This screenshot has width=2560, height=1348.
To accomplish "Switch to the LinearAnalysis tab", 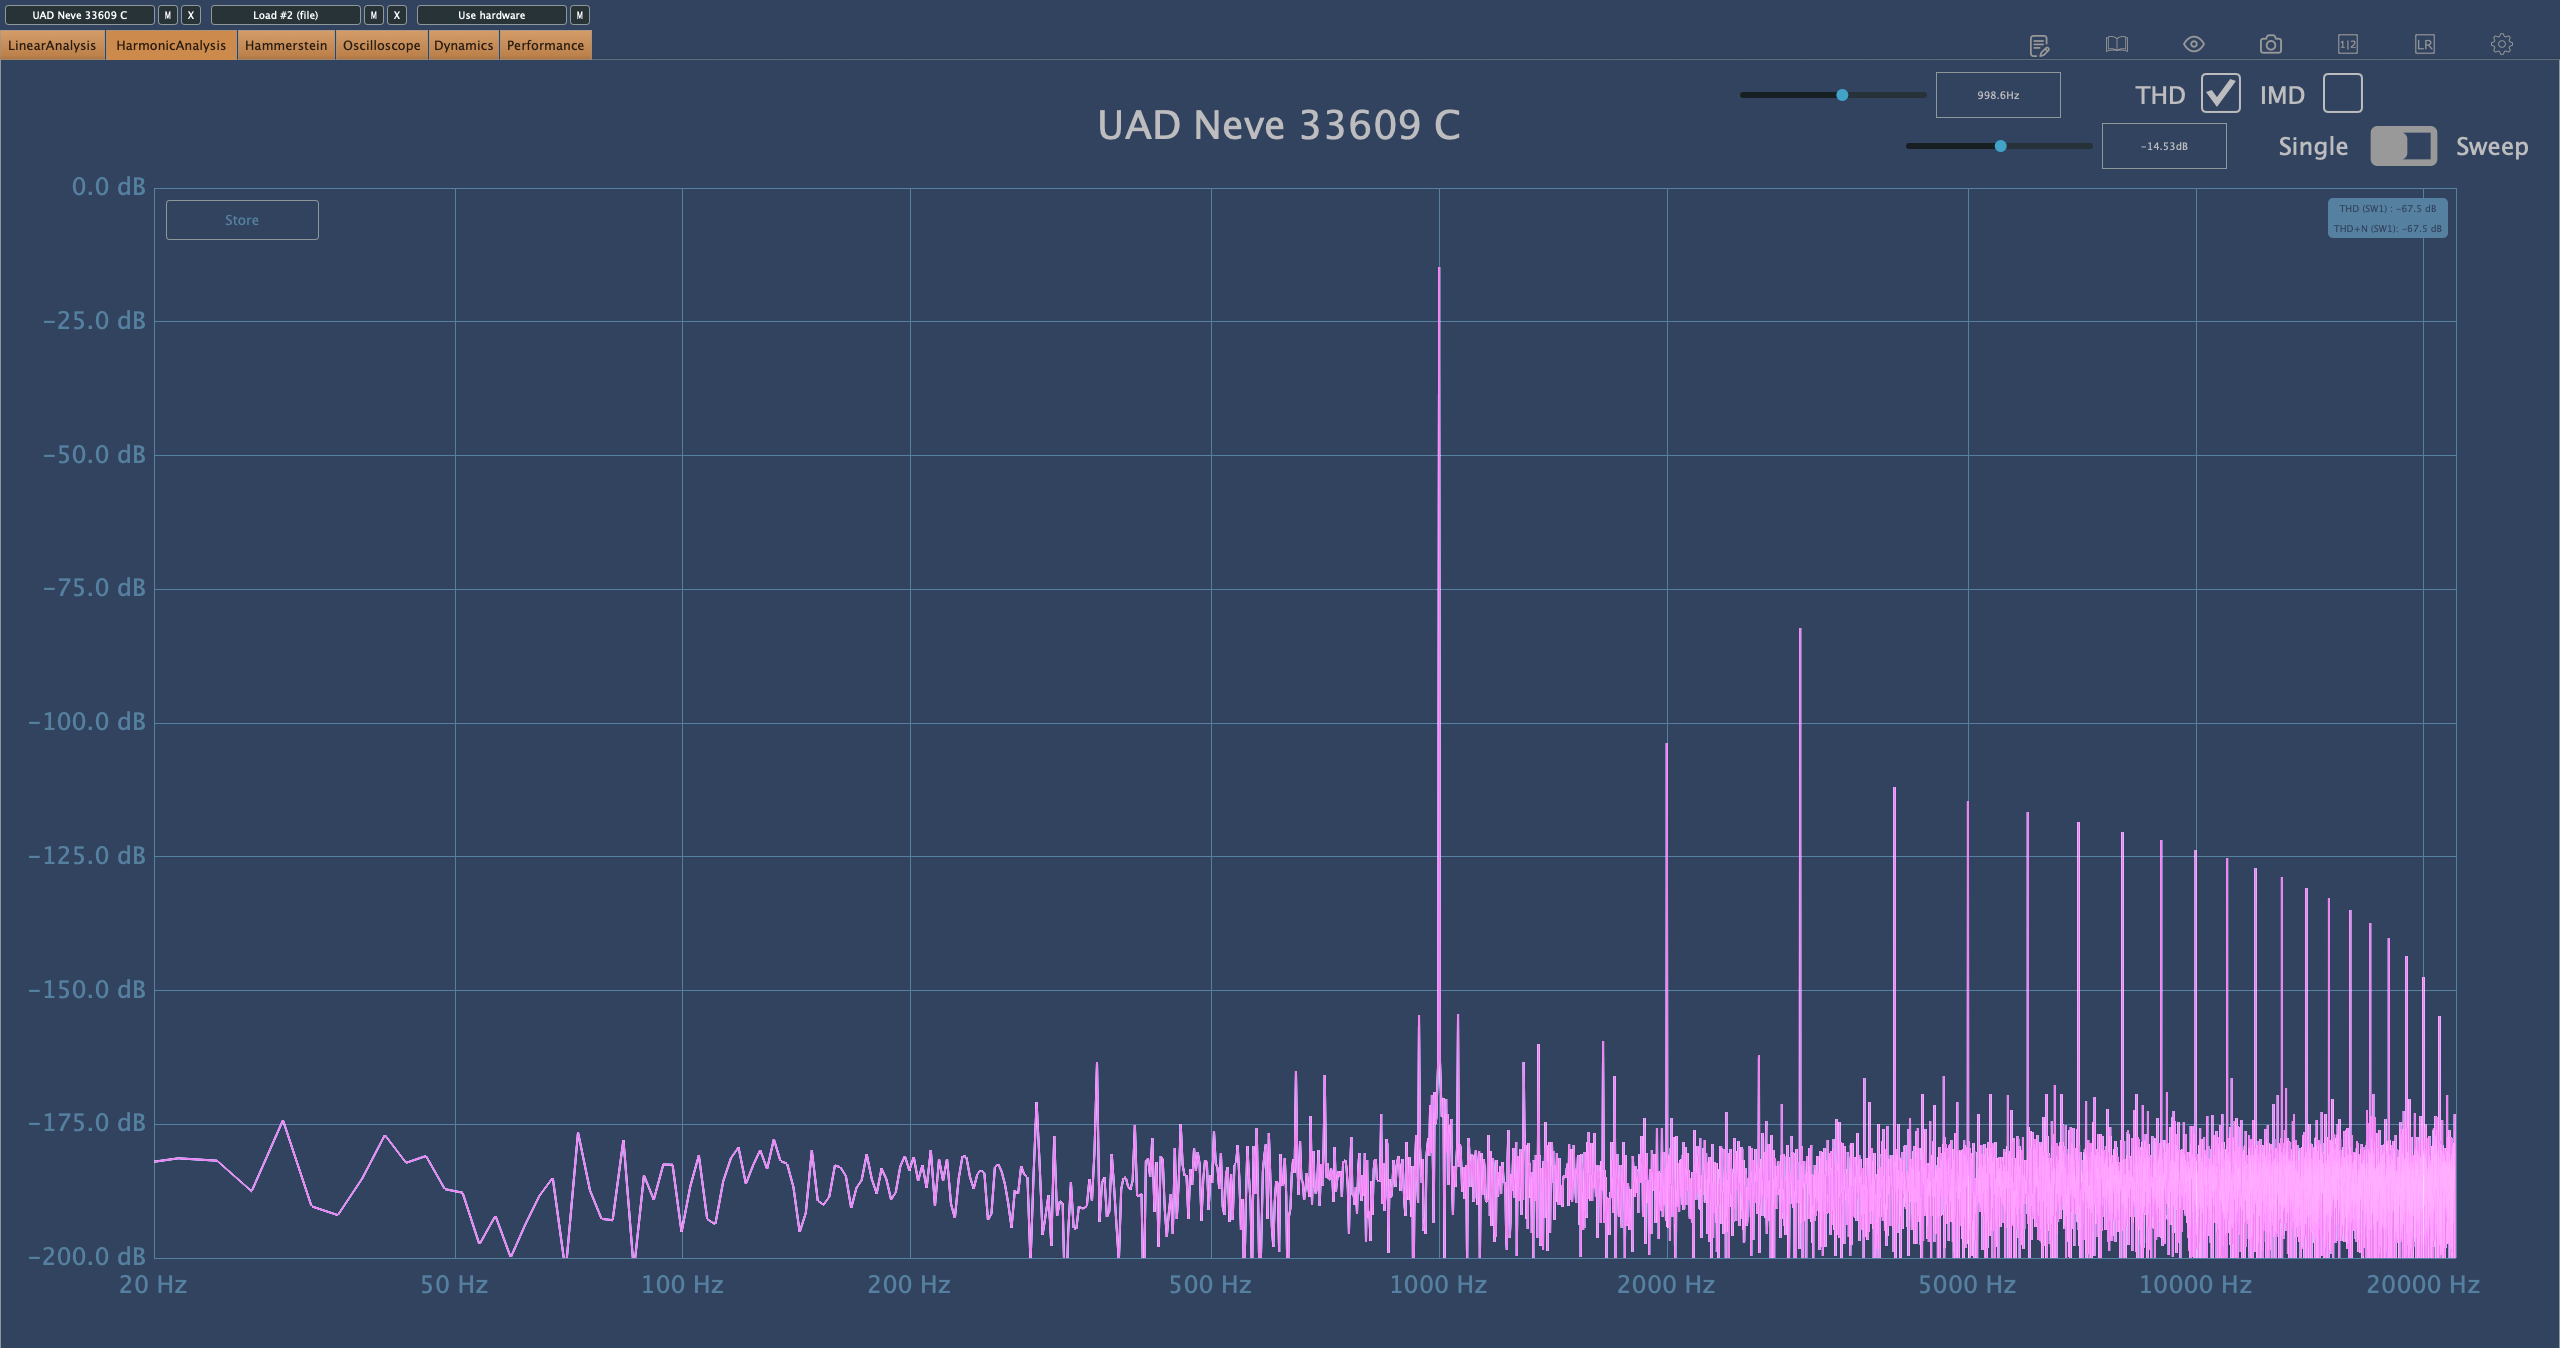I will click(x=52, y=45).
